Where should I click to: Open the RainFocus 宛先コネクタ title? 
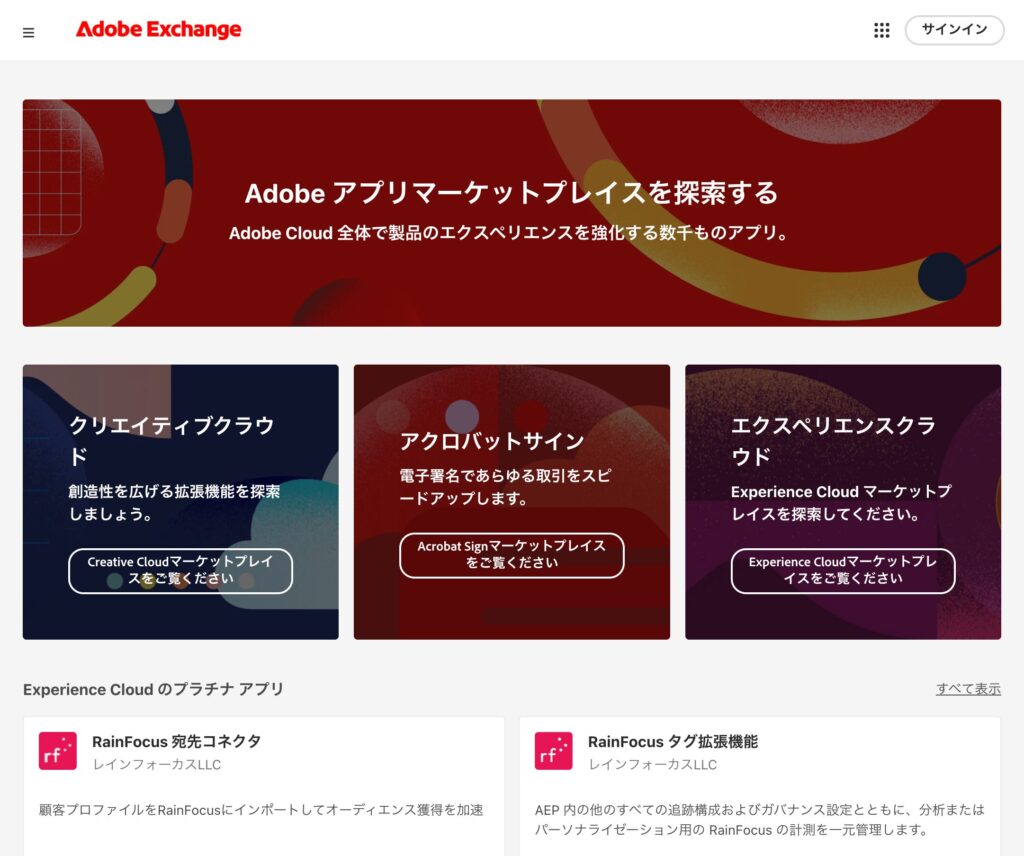176,742
